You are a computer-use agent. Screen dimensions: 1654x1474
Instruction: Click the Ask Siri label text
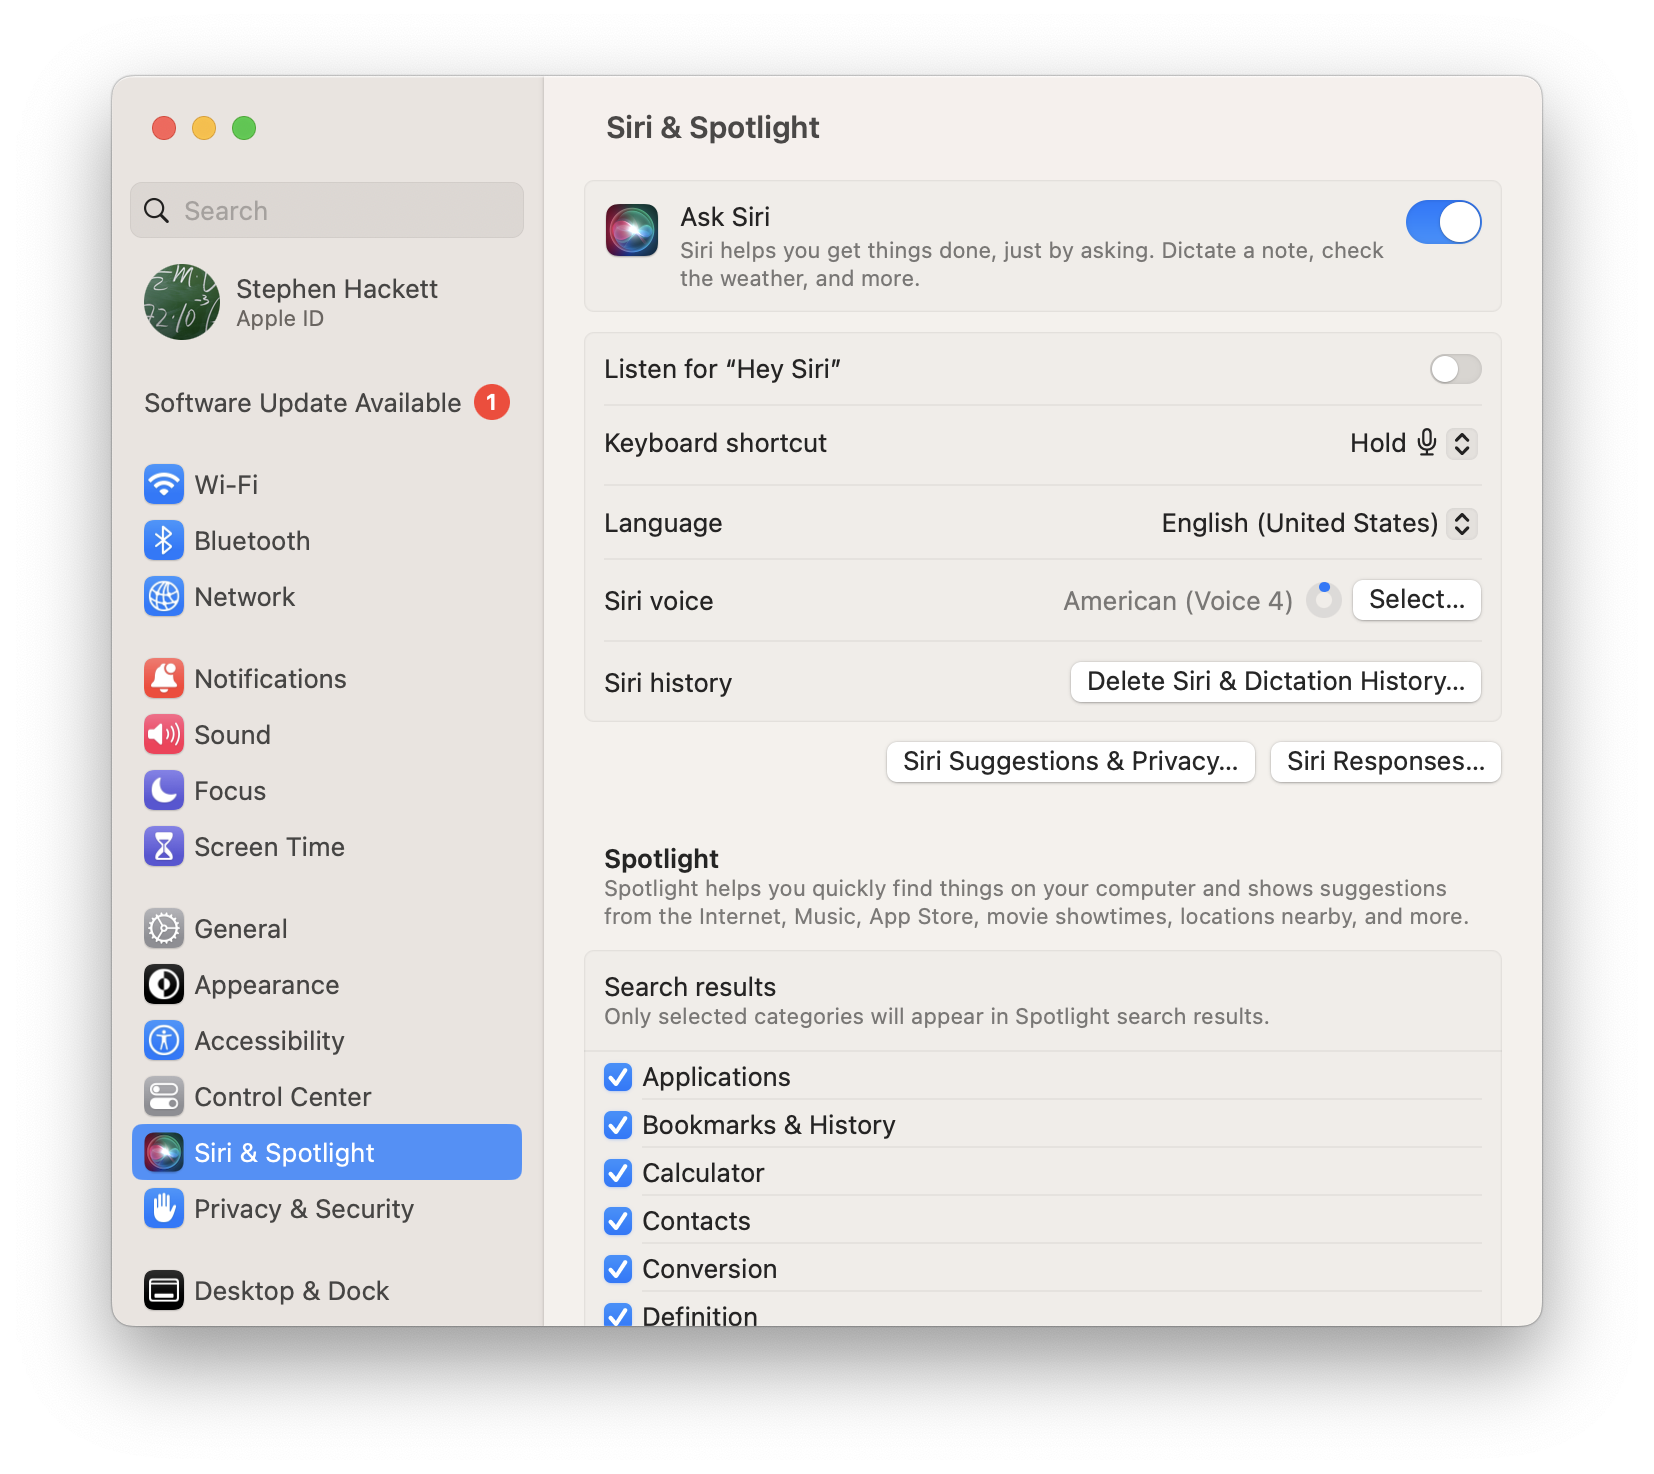point(725,217)
